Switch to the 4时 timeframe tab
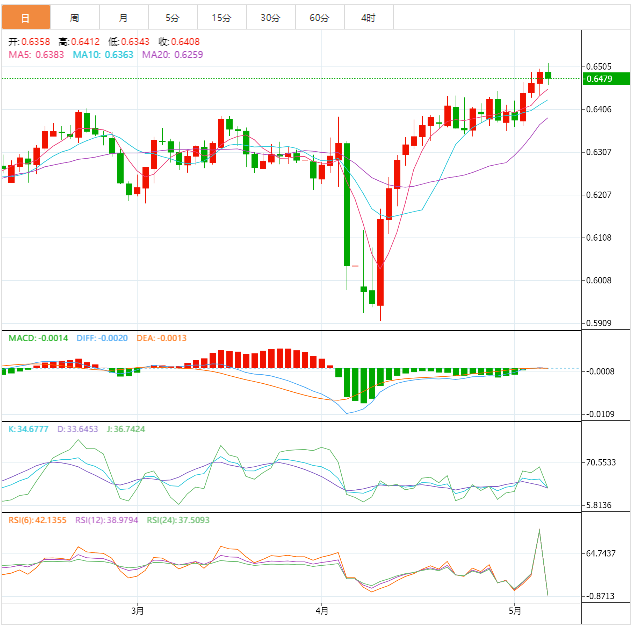The height and width of the screenshot is (628, 633). [x=368, y=18]
